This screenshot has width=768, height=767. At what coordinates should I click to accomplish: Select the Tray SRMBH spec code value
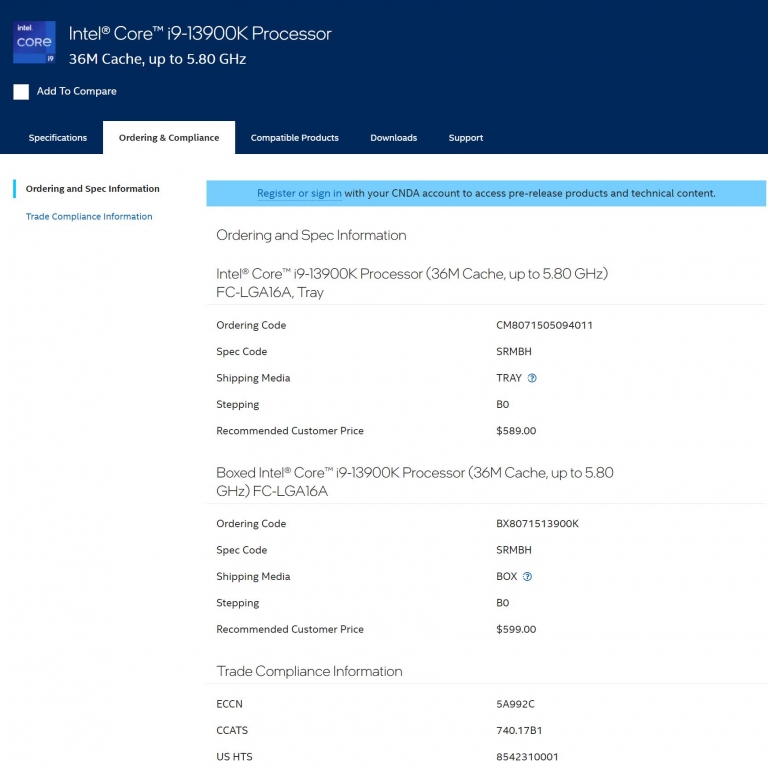[x=513, y=352]
